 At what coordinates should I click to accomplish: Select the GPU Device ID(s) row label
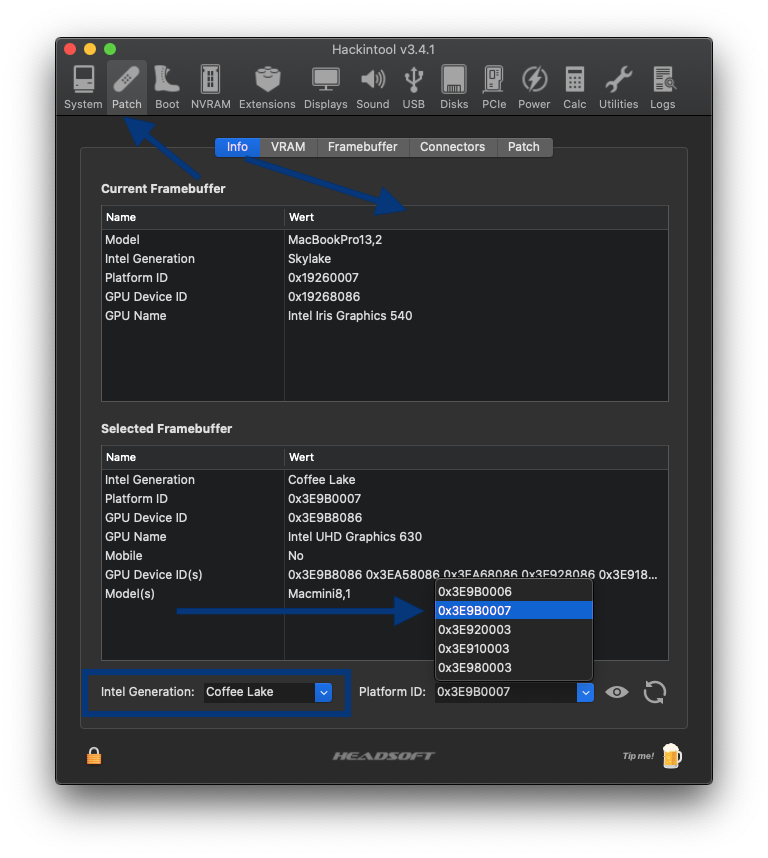154,575
